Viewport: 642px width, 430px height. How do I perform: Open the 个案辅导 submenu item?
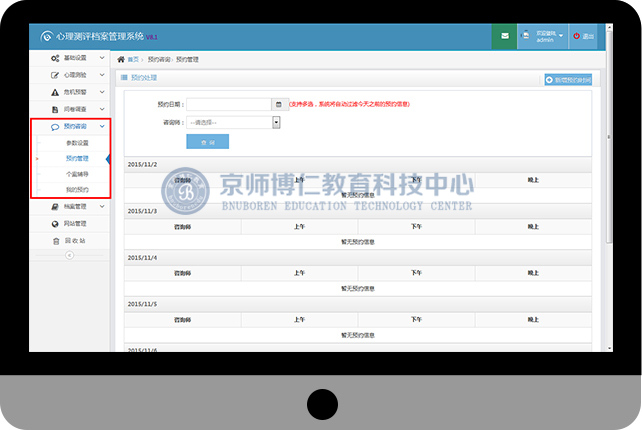[77, 174]
